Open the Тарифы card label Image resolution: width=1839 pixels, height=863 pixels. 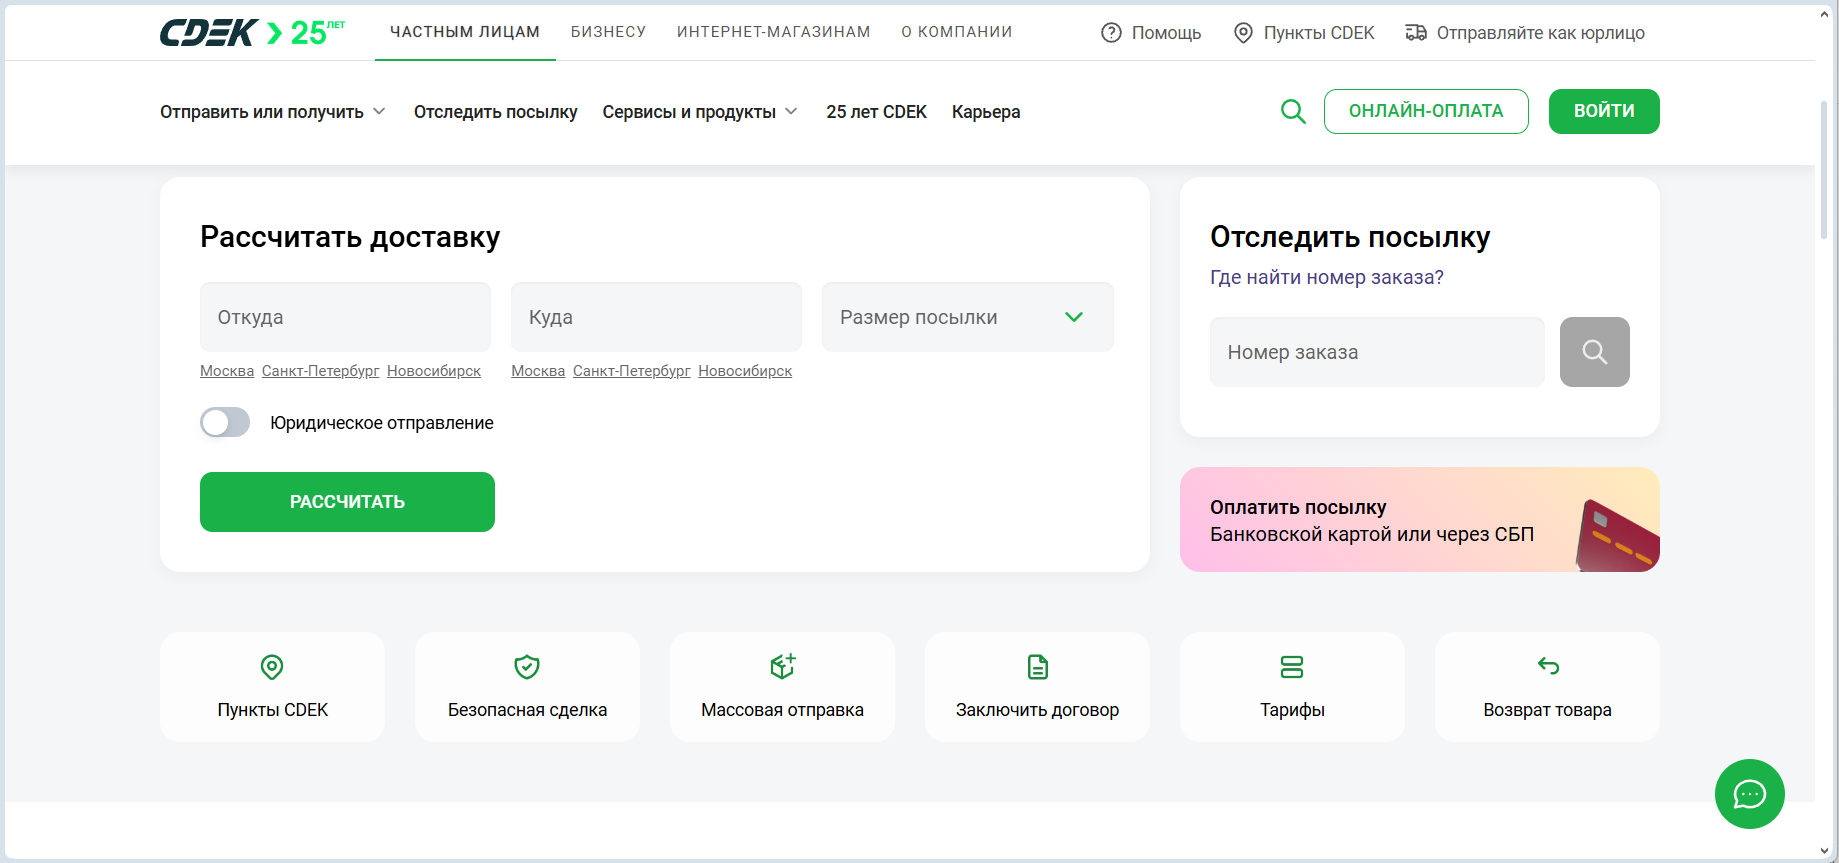[x=1292, y=710]
